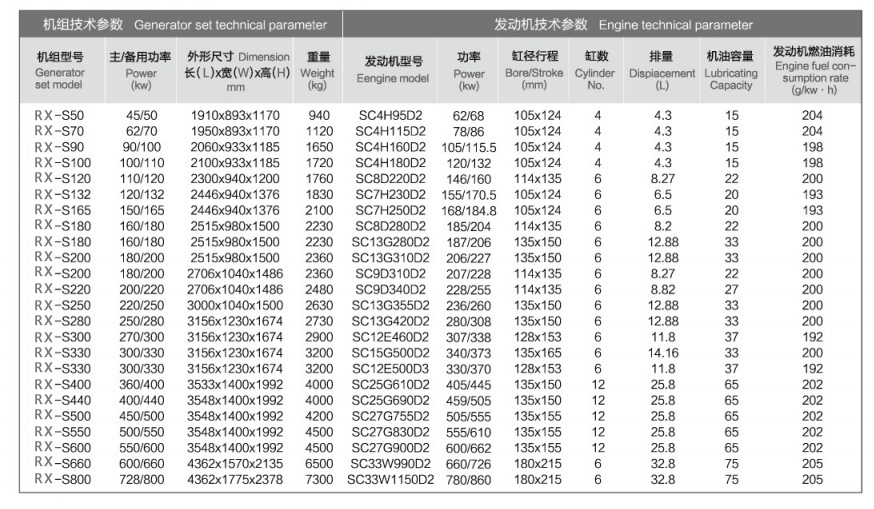
Task: Click the RX-S120 model cell
Action: (x=62, y=178)
